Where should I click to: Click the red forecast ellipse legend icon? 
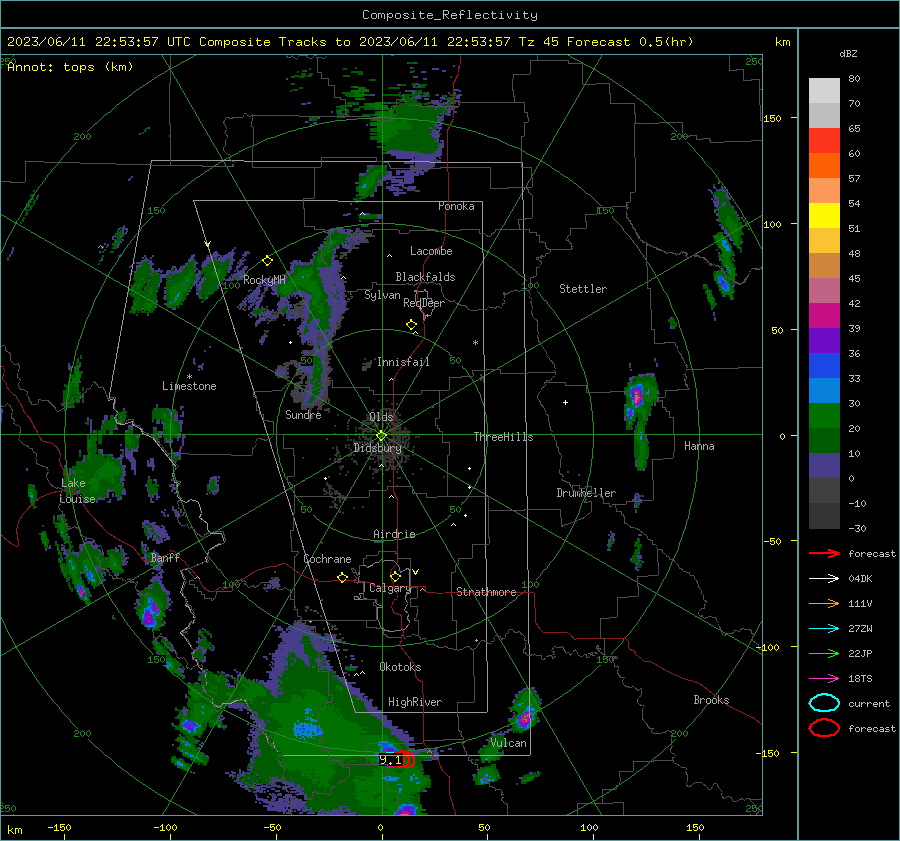(x=824, y=728)
